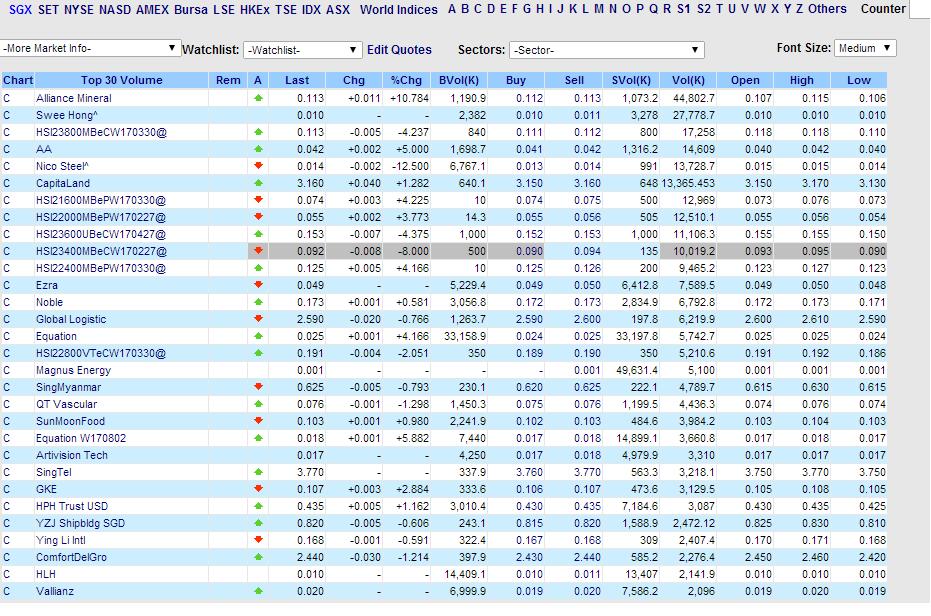Filter counters by Others
The width and height of the screenshot is (931, 616).
[827, 9]
